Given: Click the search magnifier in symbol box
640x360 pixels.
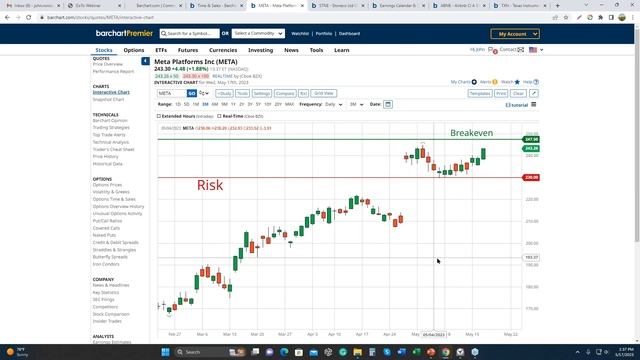Looking at the screenshot, I should click(164, 33).
